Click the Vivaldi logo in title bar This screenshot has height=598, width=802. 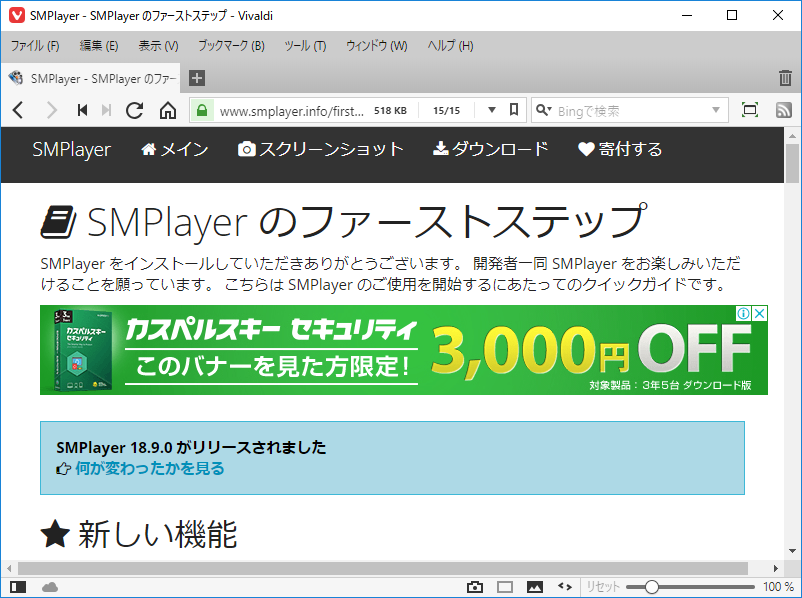point(17,15)
